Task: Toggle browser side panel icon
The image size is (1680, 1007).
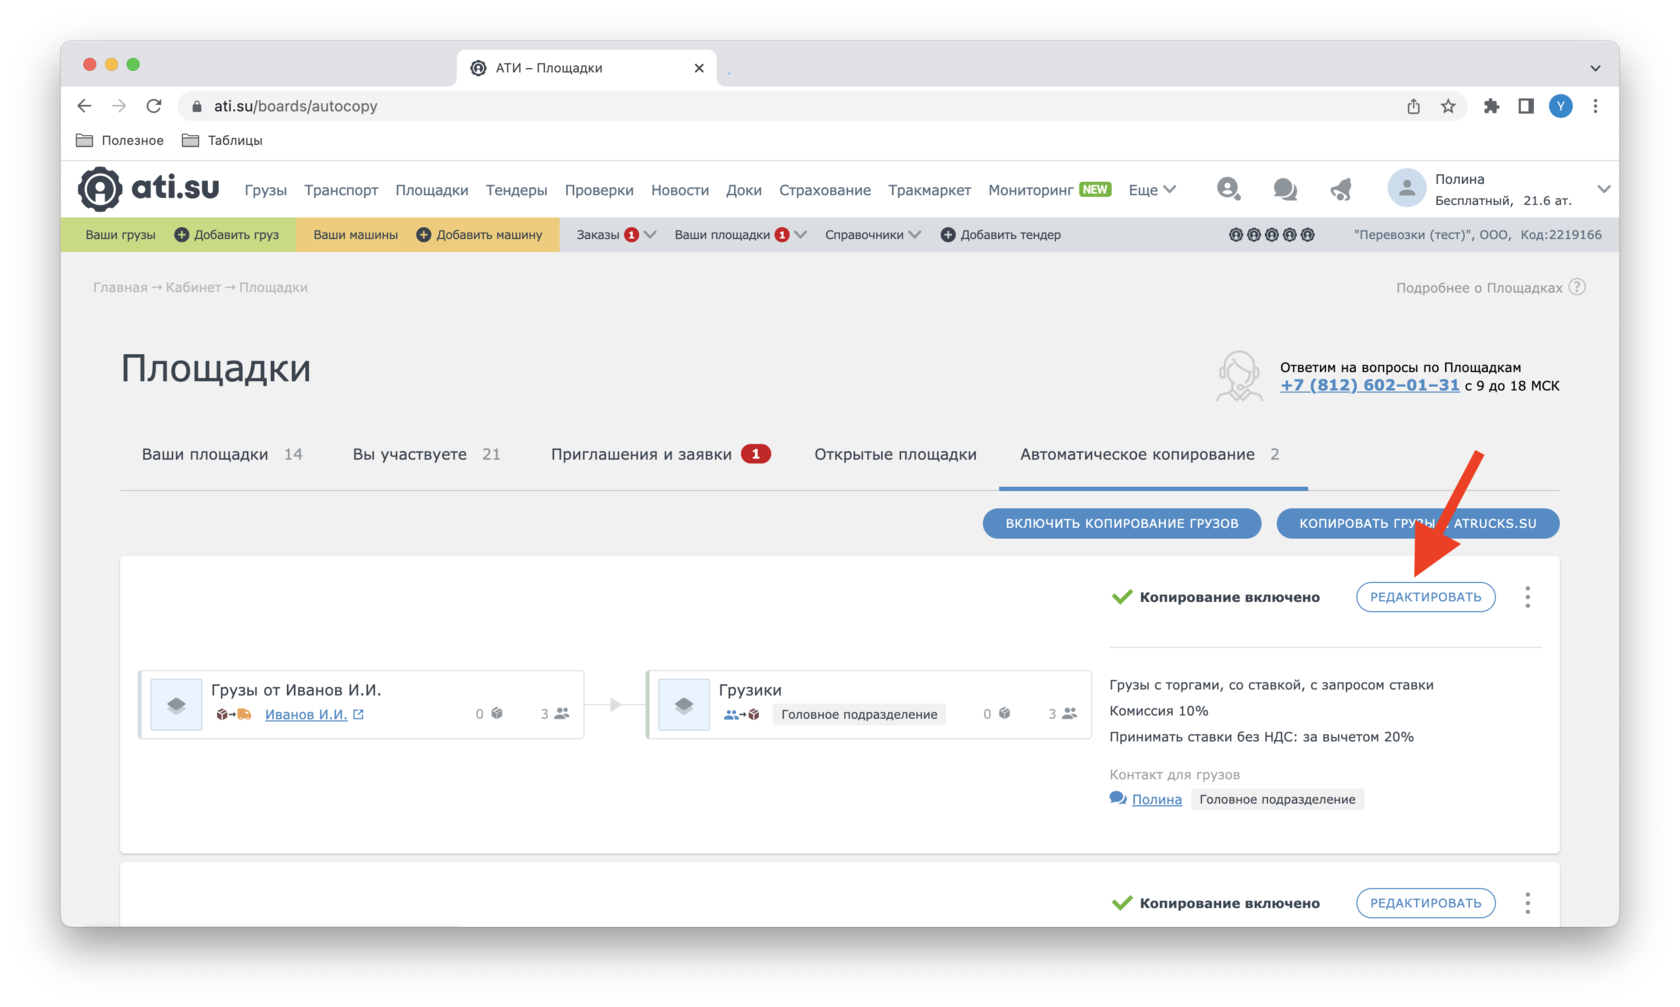Action: (x=1526, y=106)
